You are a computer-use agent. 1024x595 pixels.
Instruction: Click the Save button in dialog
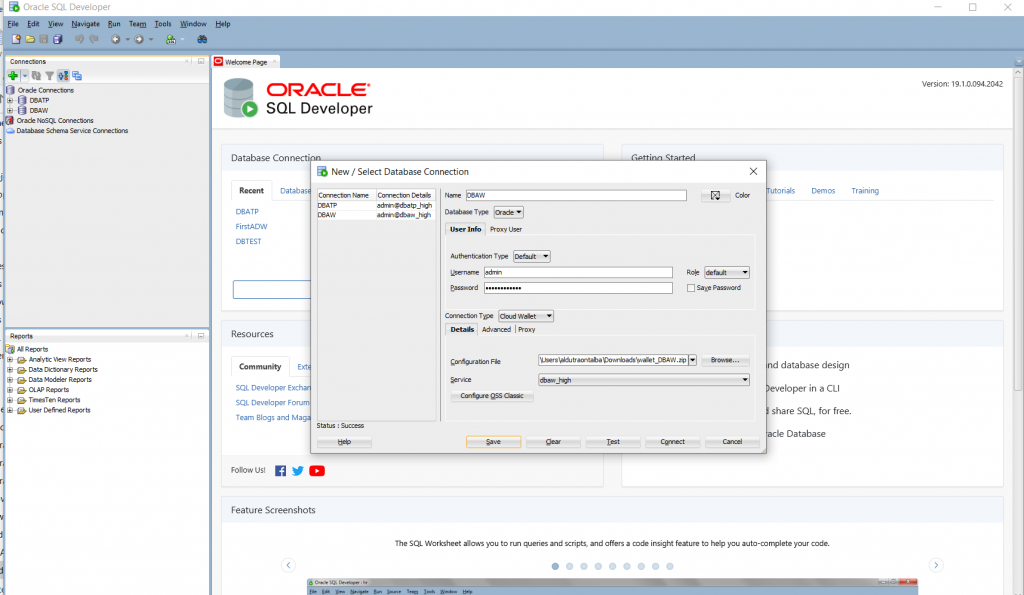point(493,442)
